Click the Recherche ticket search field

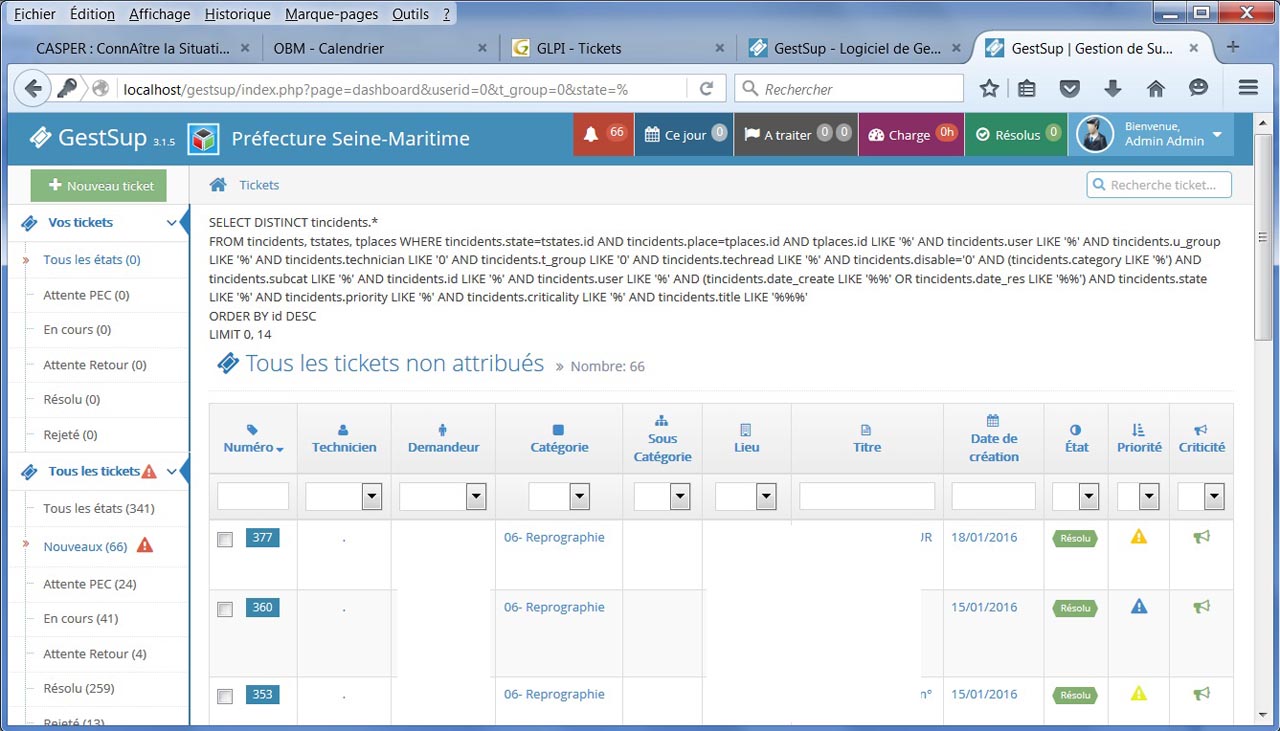[x=1159, y=185]
